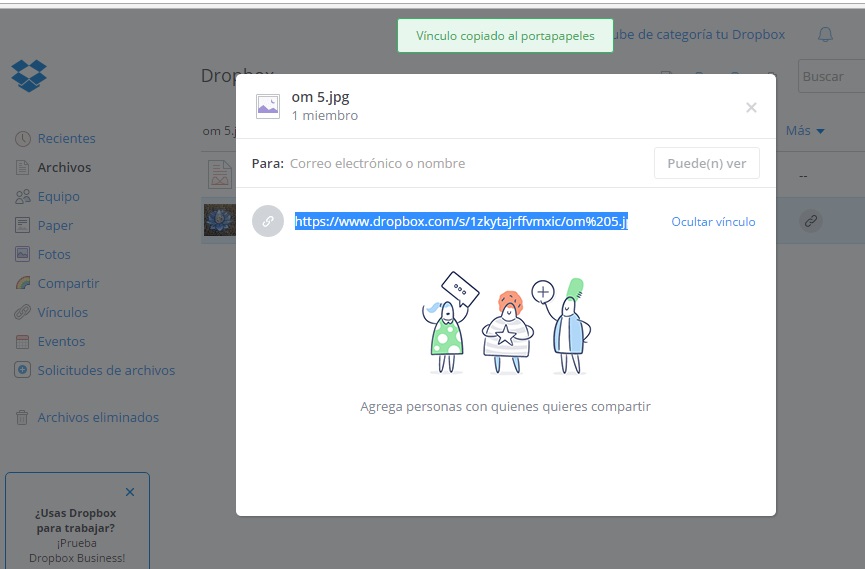
Task: Click Ocultar vínculo link
Action: (713, 221)
